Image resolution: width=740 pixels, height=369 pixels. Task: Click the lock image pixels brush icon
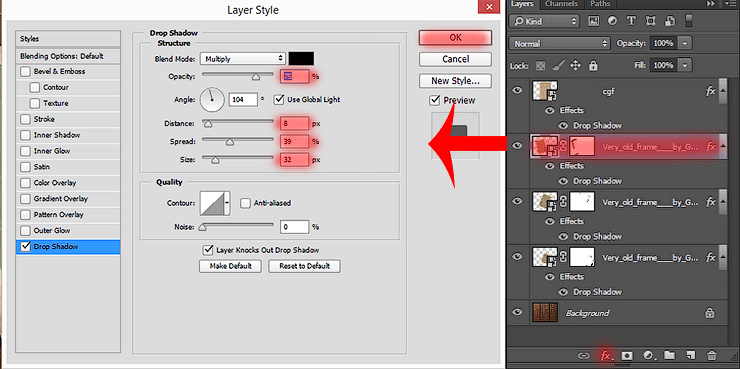click(558, 65)
